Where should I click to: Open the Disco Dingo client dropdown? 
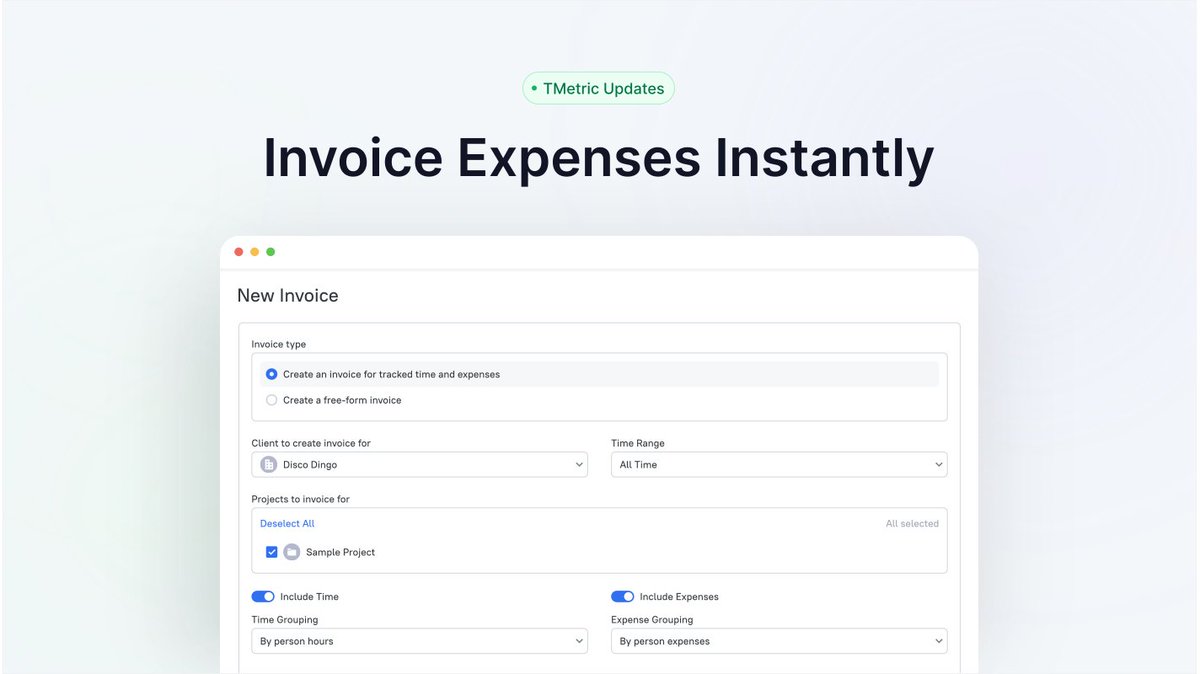[420, 465]
